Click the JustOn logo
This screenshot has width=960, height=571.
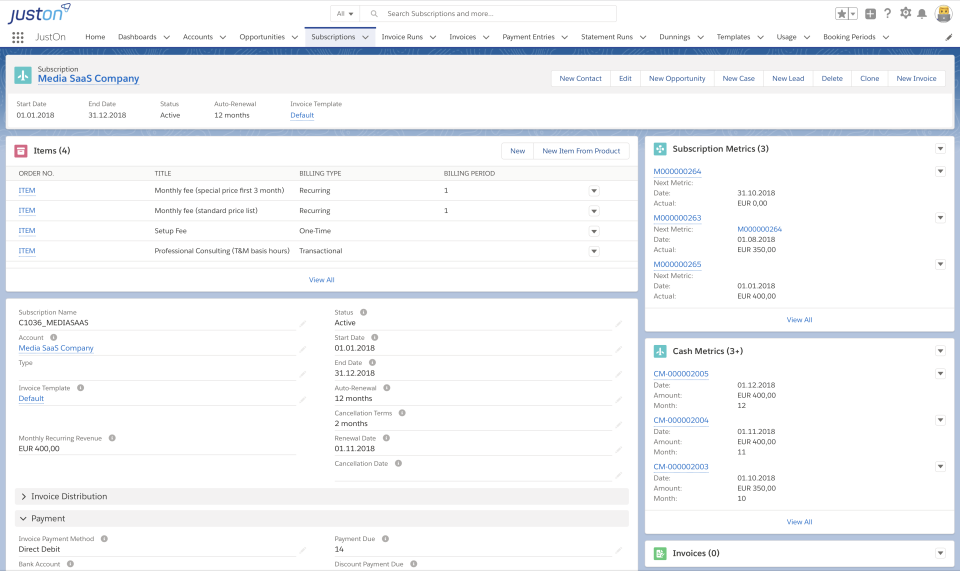pos(39,13)
